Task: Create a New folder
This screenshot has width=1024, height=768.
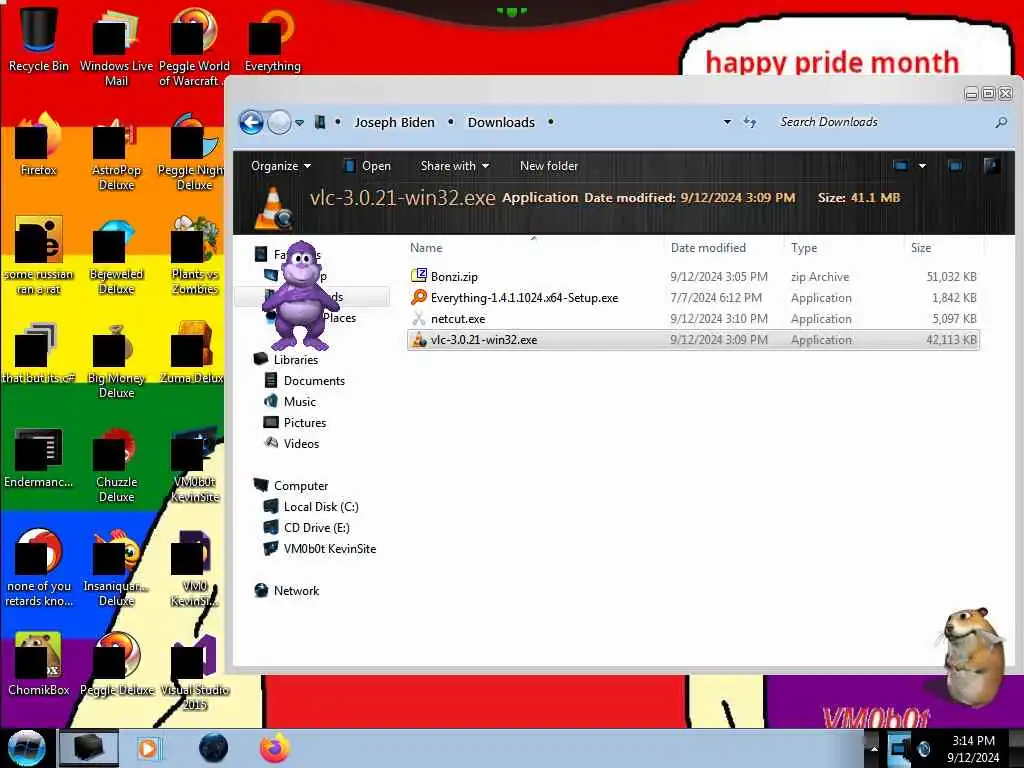Action: [549, 166]
